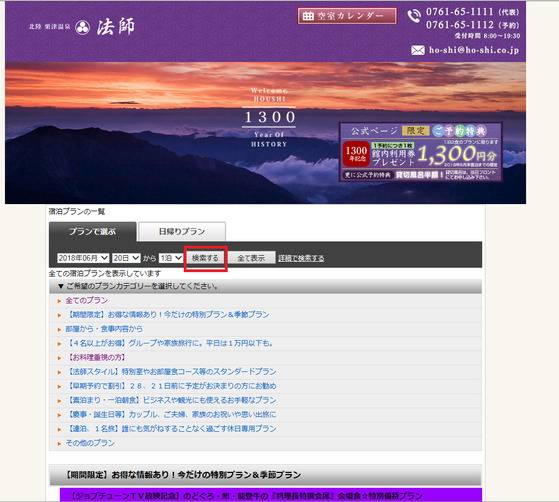Image resolution: width=559 pixels, height=502 pixels.
Task: Open 【法師スタイル】 standard plan link
Action: [171, 372]
